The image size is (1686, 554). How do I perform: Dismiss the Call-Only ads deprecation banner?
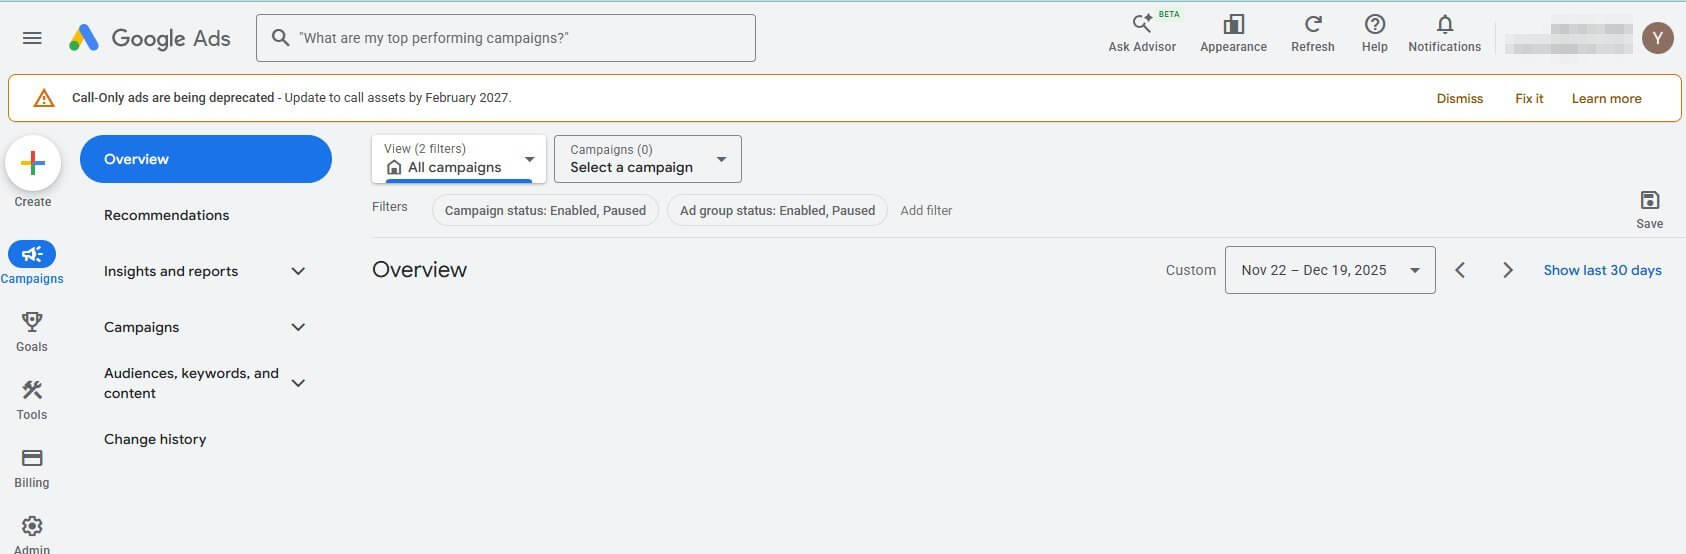(x=1460, y=98)
